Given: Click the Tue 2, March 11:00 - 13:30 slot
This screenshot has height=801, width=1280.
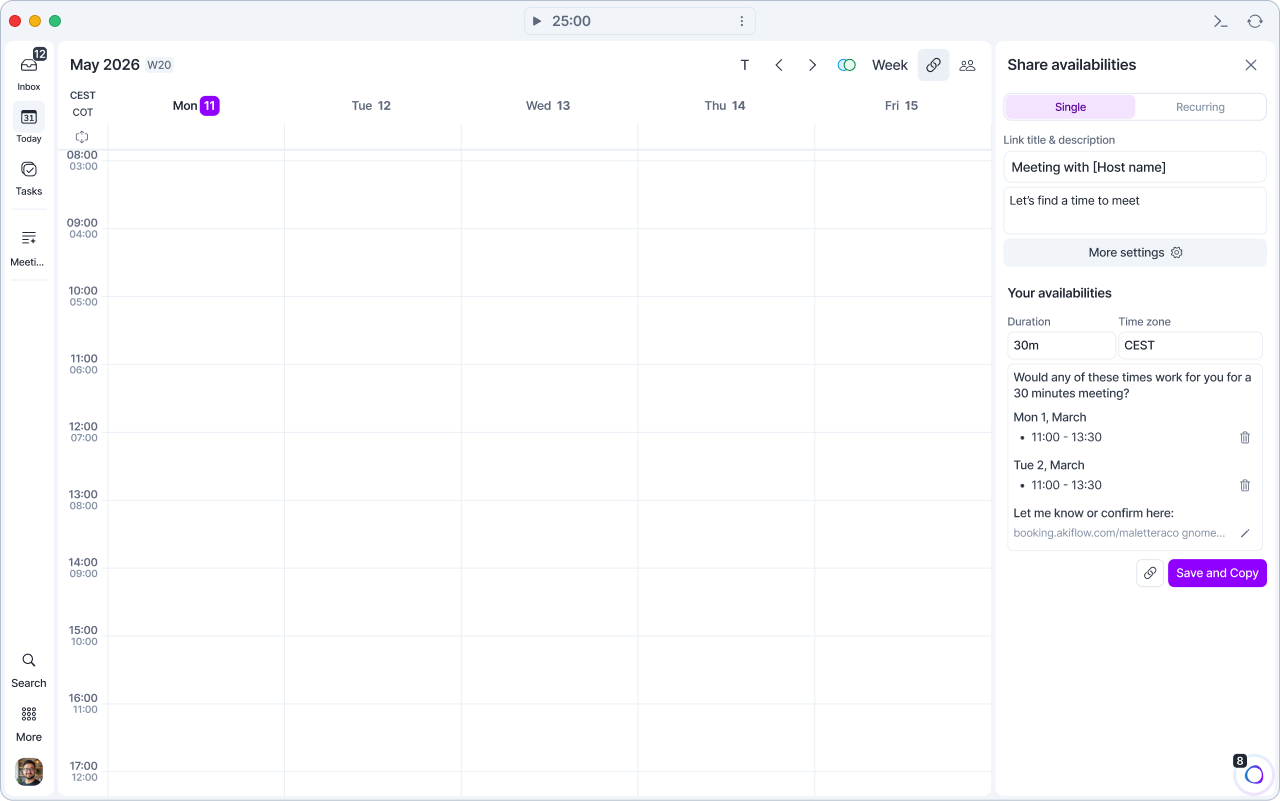Looking at the screenshot, I should click(x=1066, y=485).
